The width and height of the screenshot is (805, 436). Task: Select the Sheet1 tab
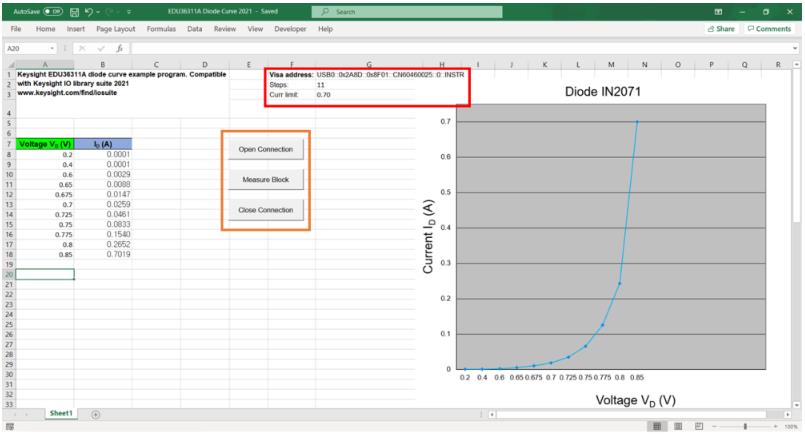click(x=62, y=413)
